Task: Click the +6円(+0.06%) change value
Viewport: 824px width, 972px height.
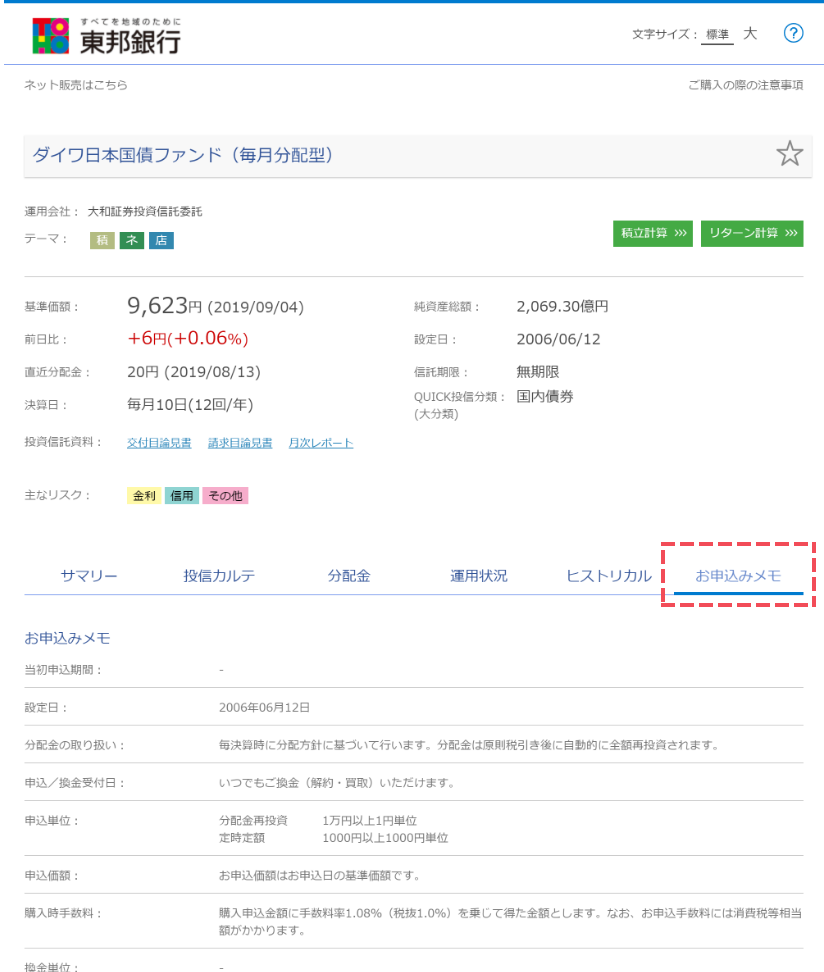Action: pyautogui.click(x=188, y=338)
